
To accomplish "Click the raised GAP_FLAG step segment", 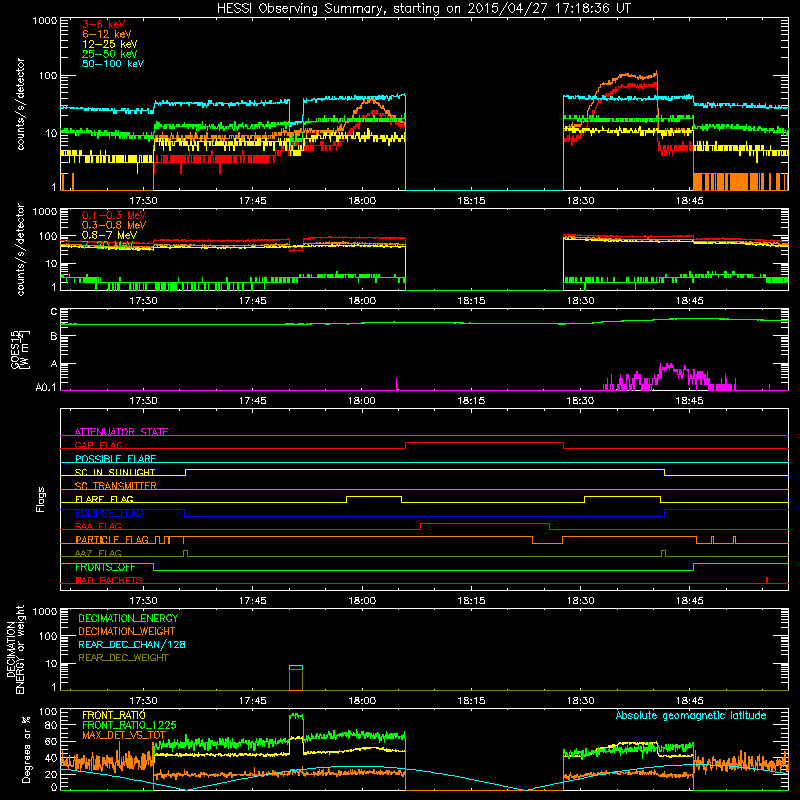I will click(x=484, y=442).
